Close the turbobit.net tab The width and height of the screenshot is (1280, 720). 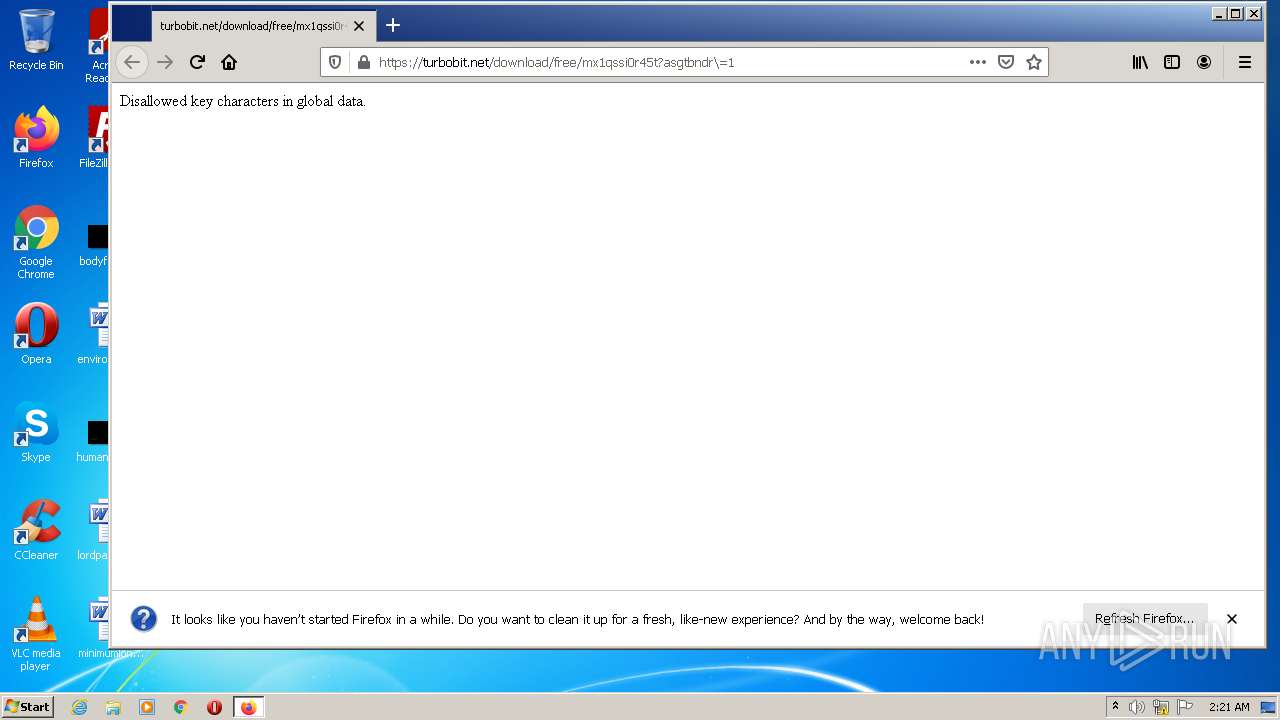(359, 26)
